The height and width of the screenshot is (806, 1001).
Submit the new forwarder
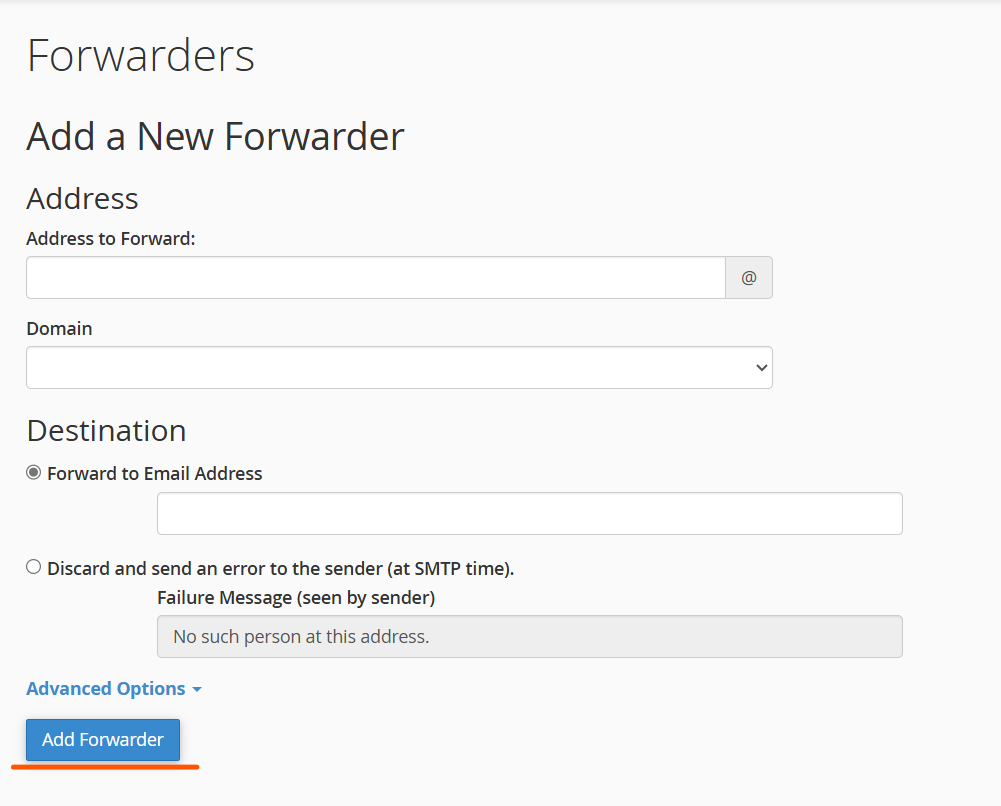click(102, 740)
